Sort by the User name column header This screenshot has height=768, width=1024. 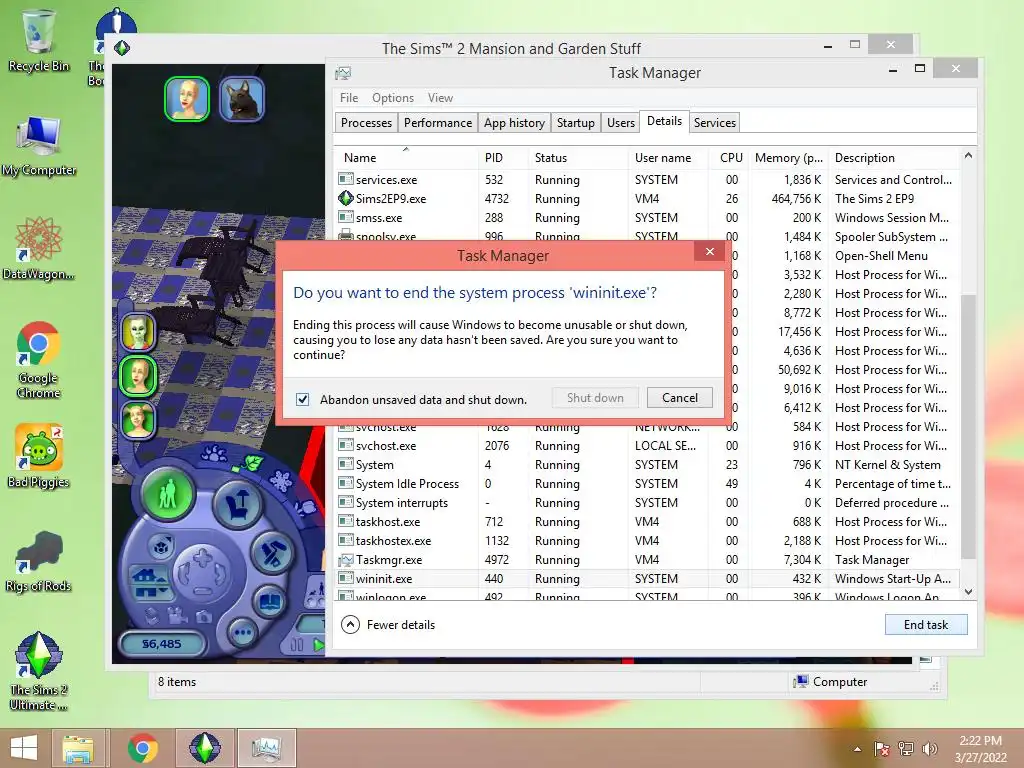(x=668, y=157)
